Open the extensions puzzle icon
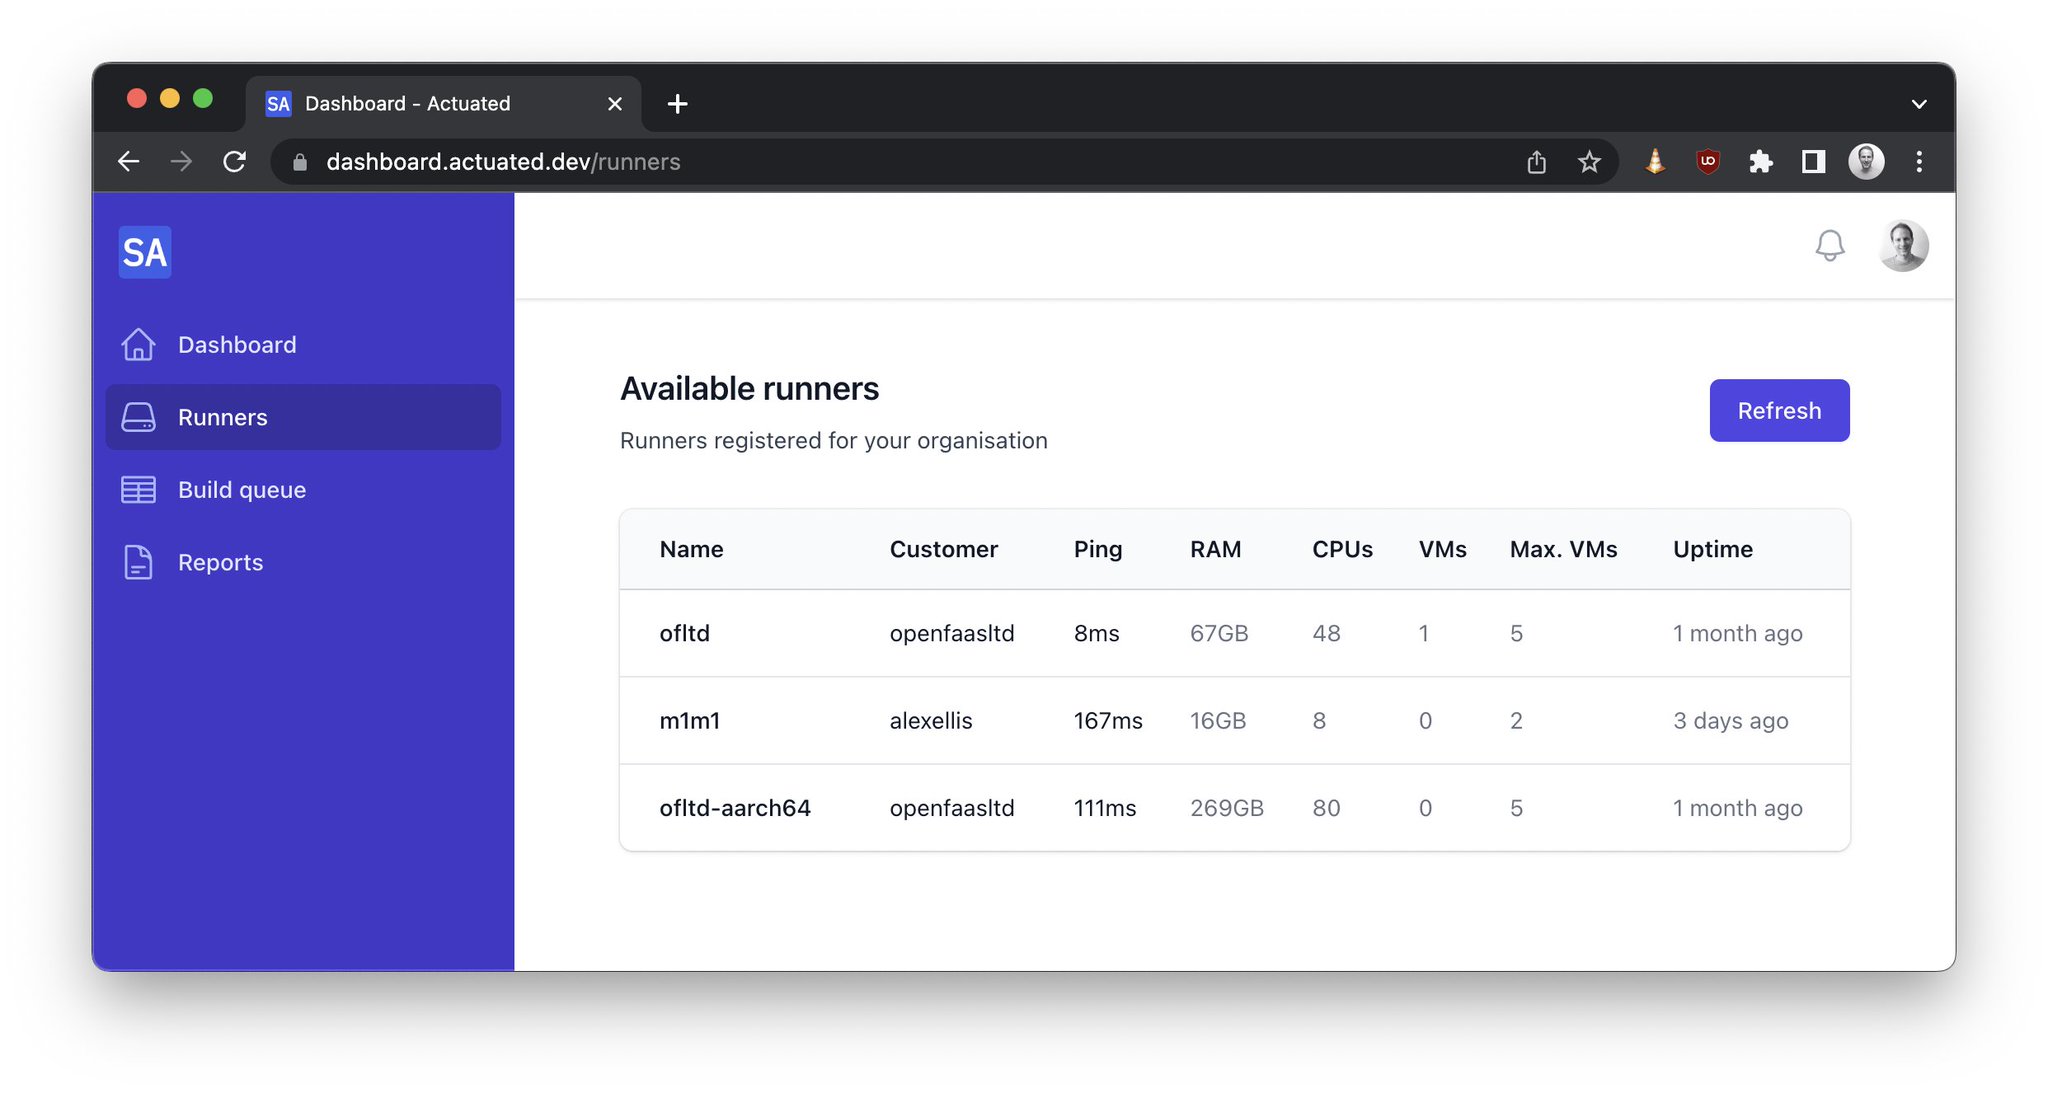 [x=1761, y=161]
